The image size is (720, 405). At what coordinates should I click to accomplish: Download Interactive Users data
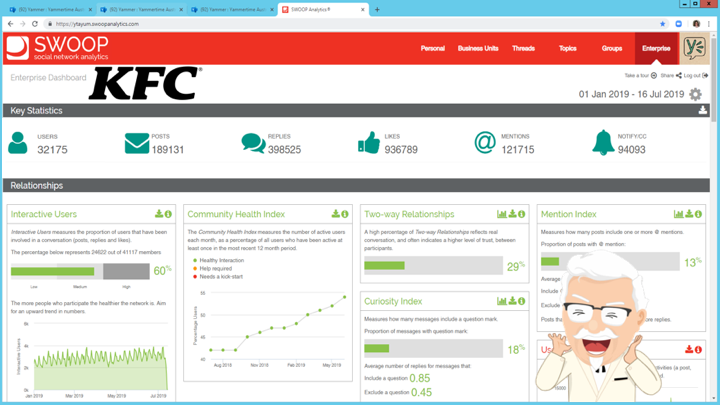click(x=159, y=214)
